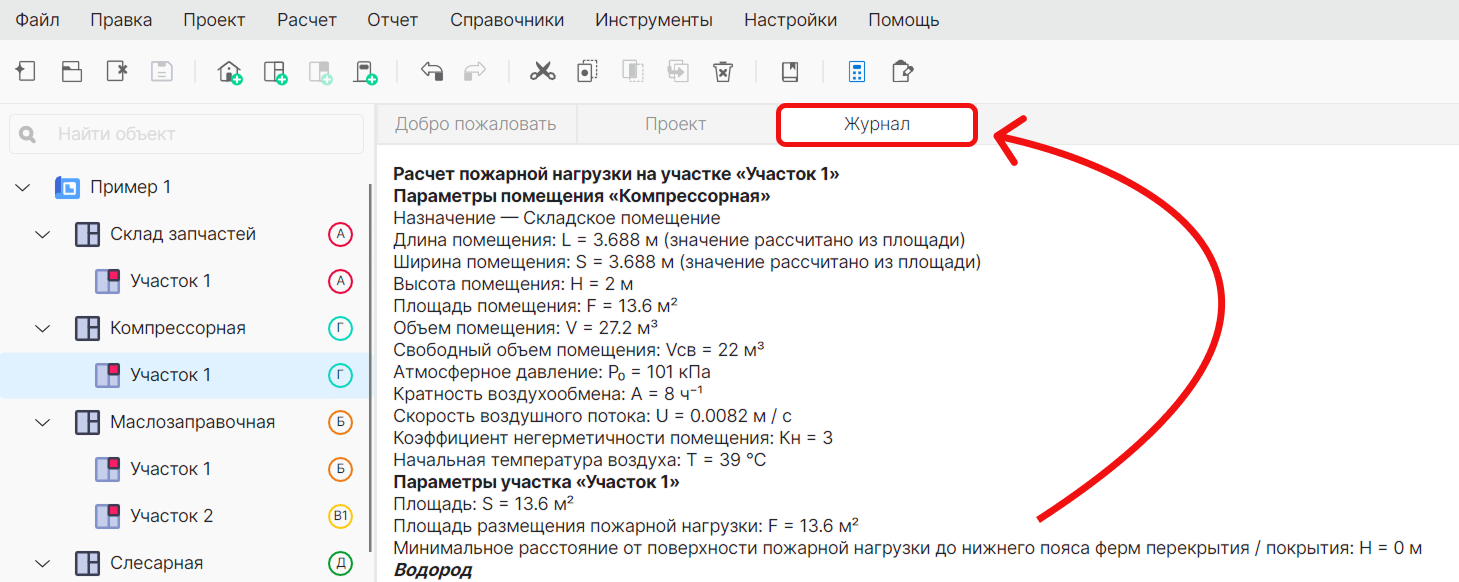This screenshot has height=582, width=1459.
Task: Click the line Высота помещения: H = 2 м
Action: point(513,284)
